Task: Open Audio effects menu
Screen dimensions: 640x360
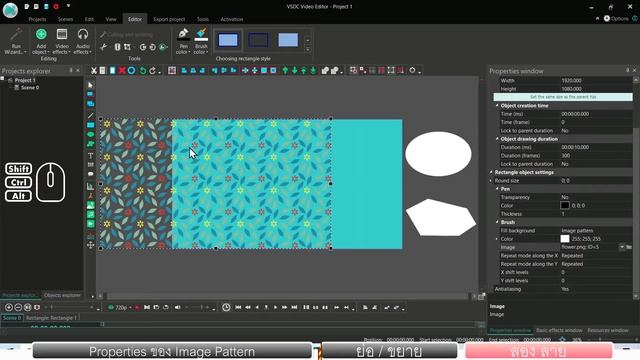Action: tap(82, 41)
